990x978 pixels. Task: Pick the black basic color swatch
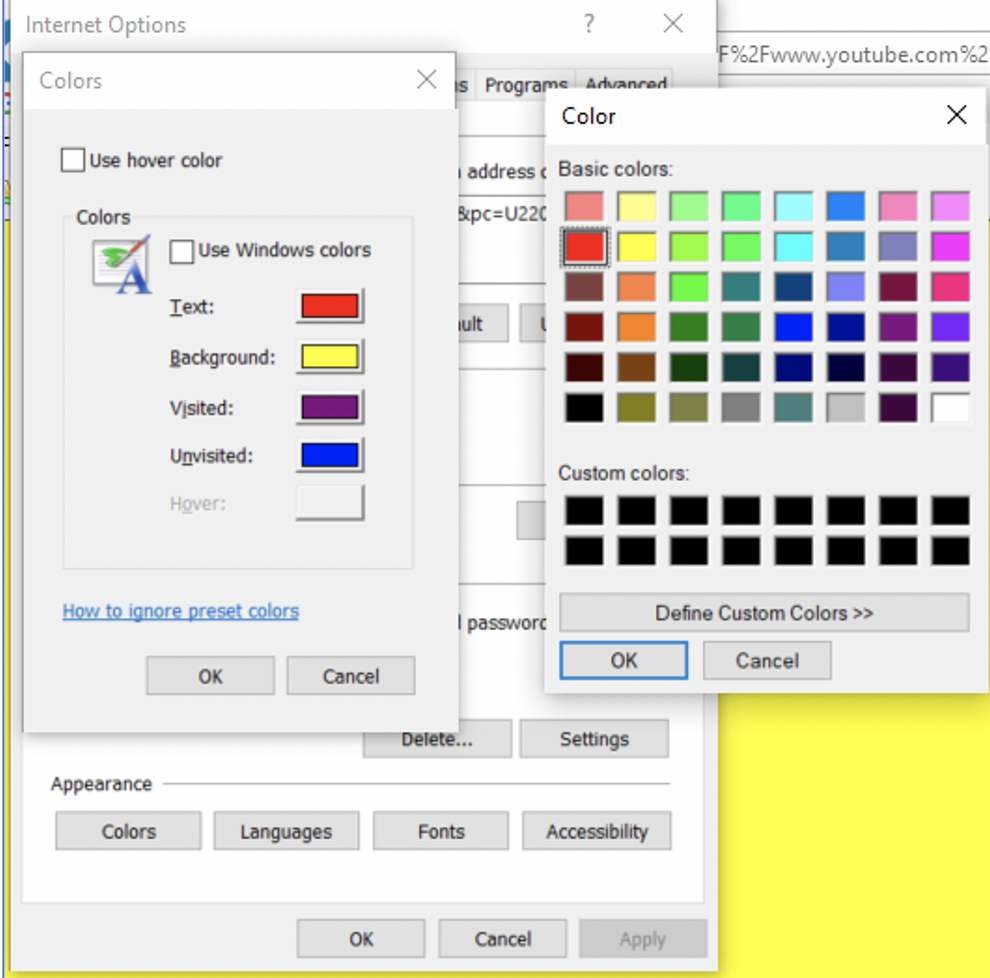pos(584,408)
